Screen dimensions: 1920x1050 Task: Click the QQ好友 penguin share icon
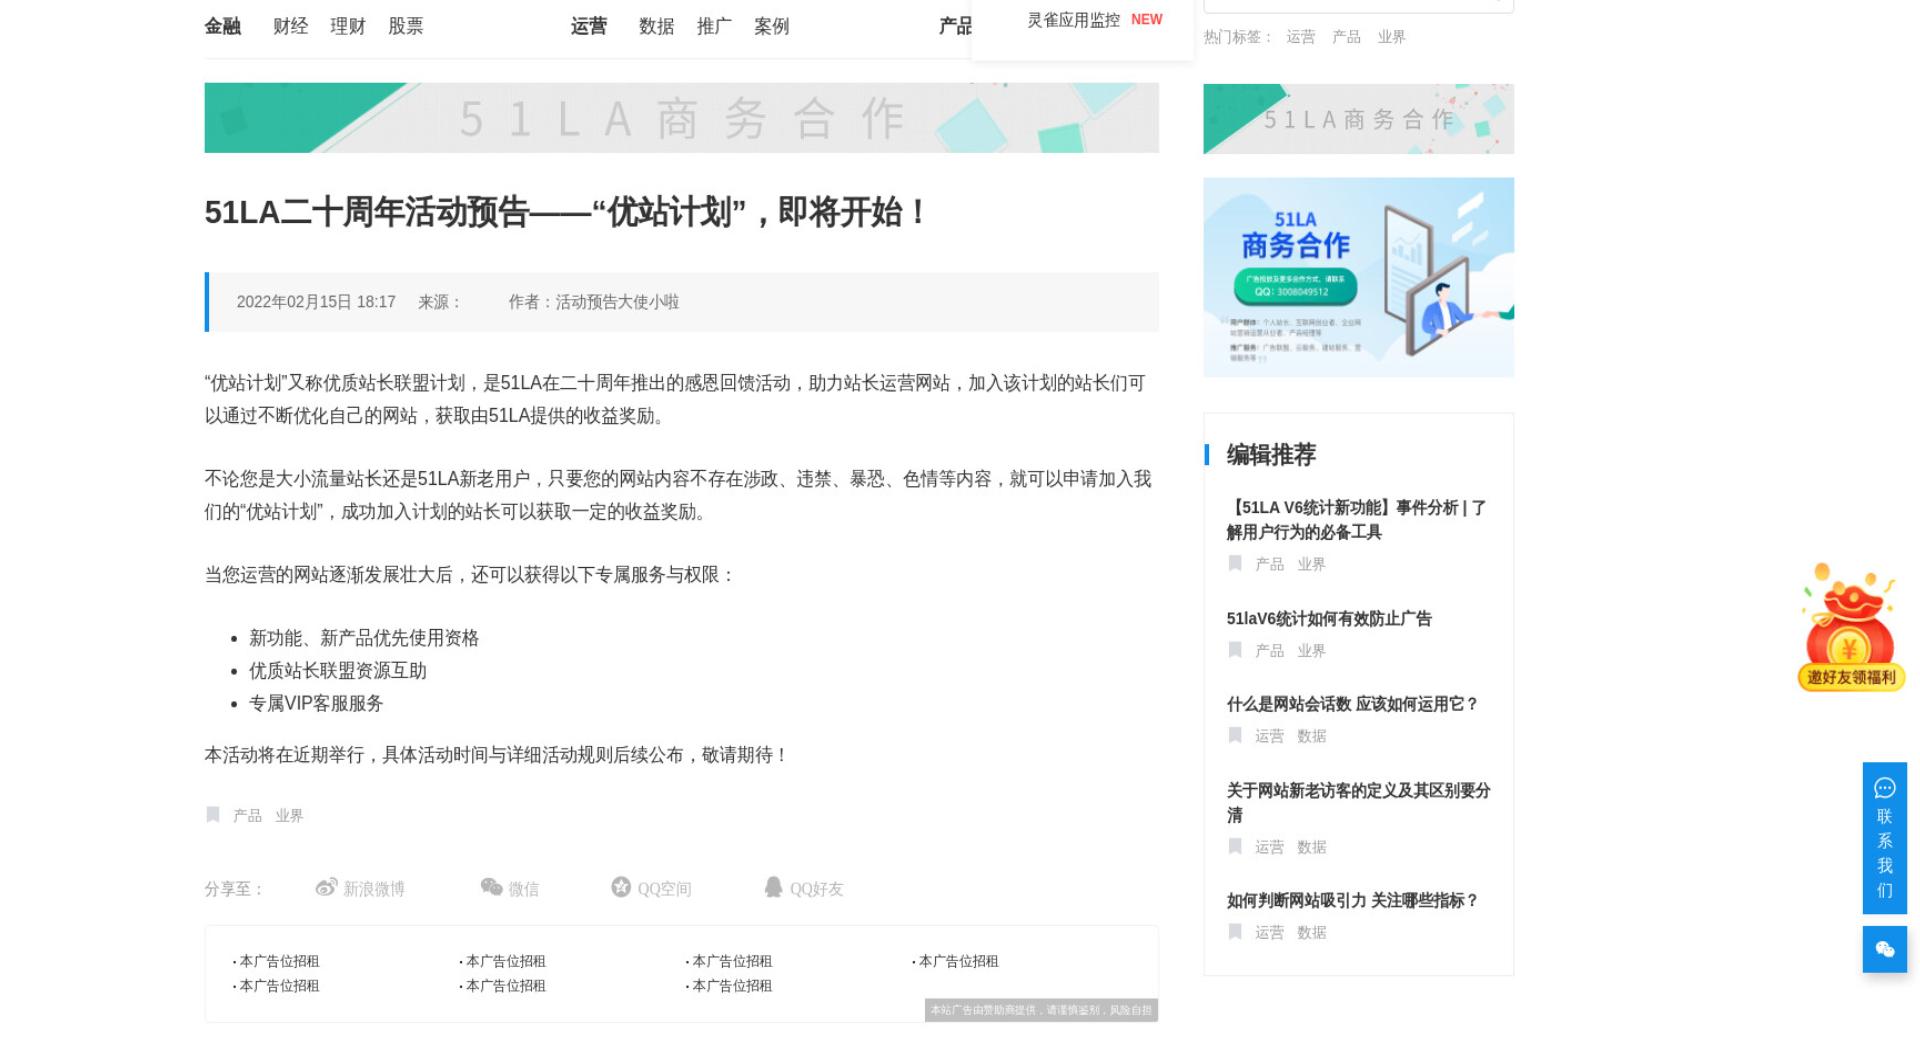[773, 887]
